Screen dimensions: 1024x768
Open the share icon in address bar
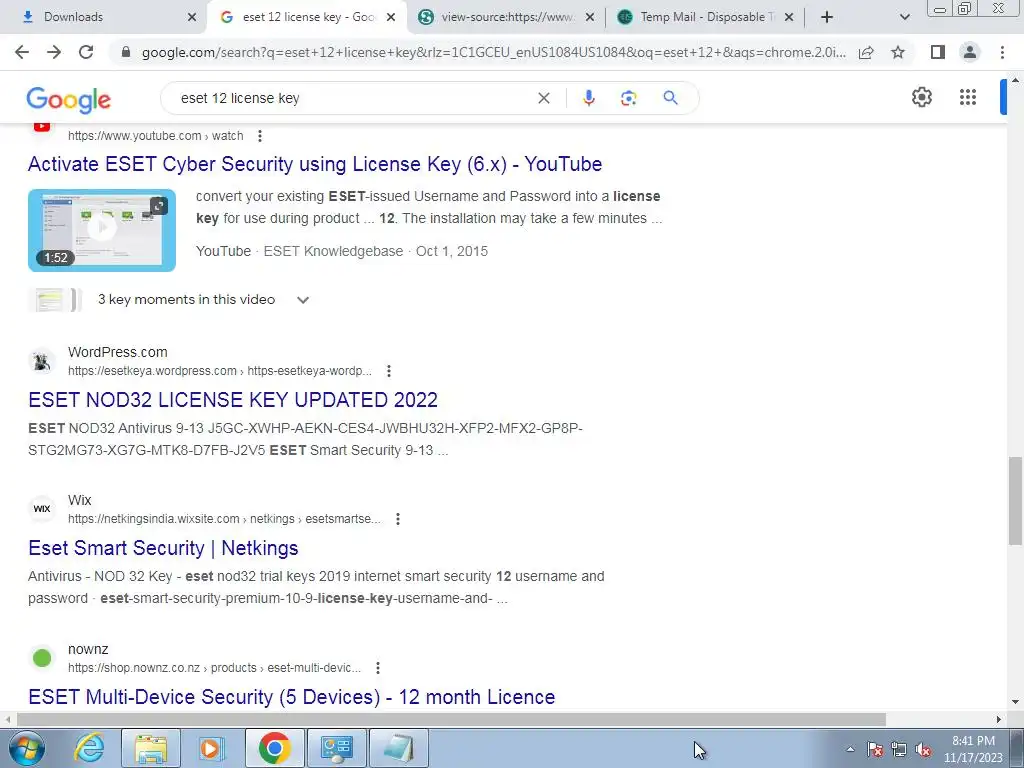pos(866,52)
